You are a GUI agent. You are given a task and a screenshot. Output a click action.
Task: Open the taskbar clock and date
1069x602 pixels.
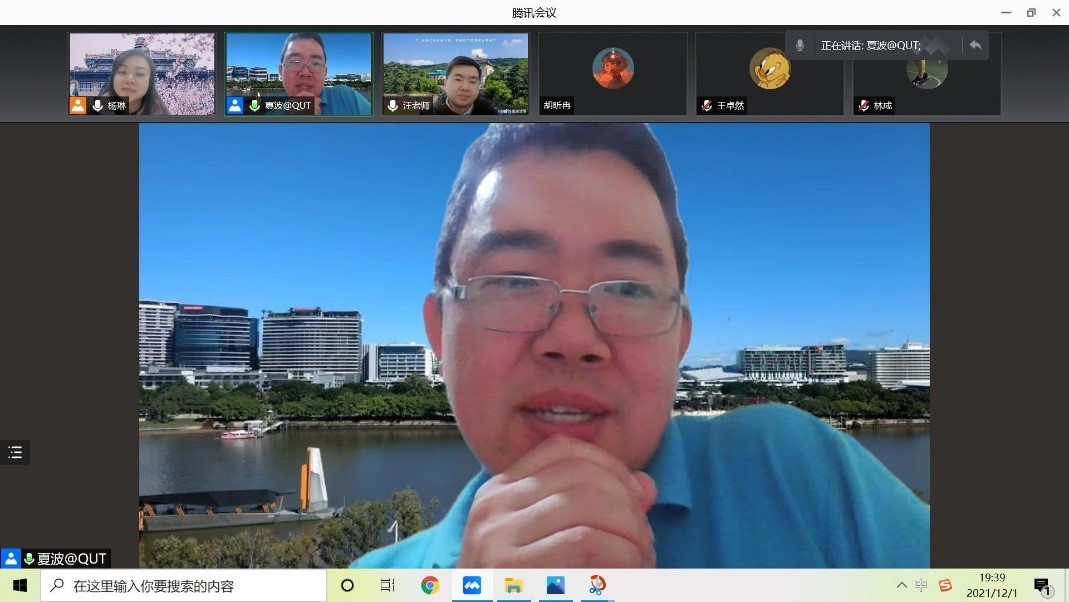coord(992,586)
